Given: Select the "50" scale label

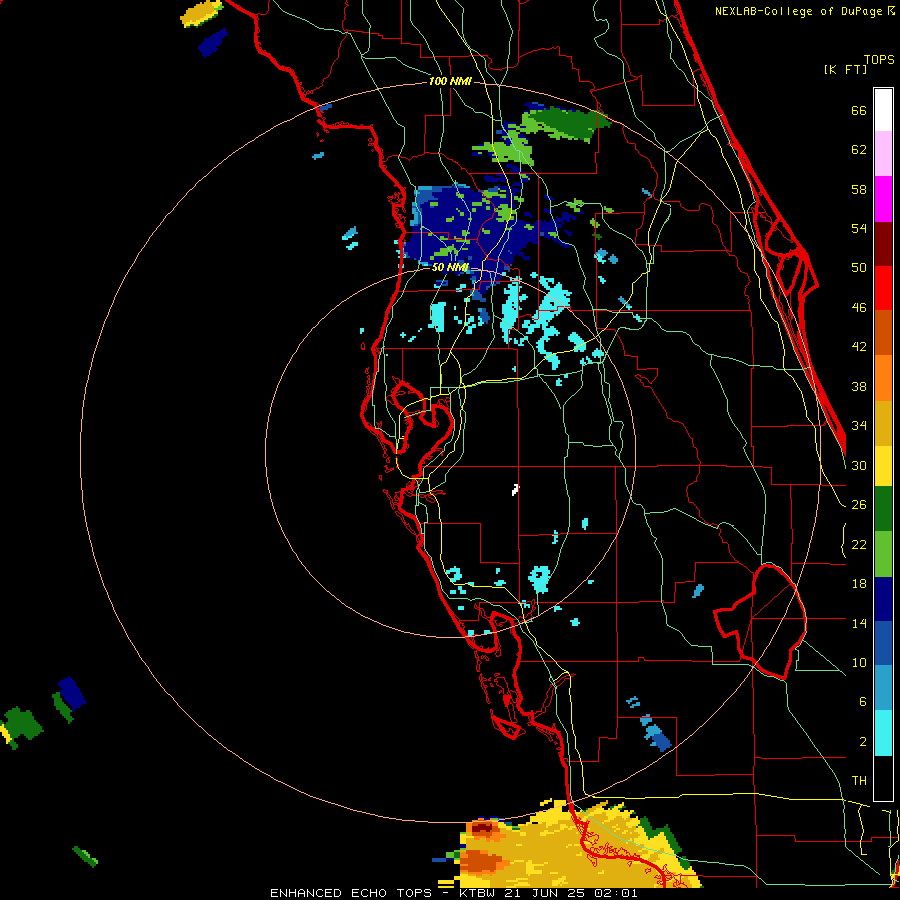Looking at the screenshot, I should (859, 267).
